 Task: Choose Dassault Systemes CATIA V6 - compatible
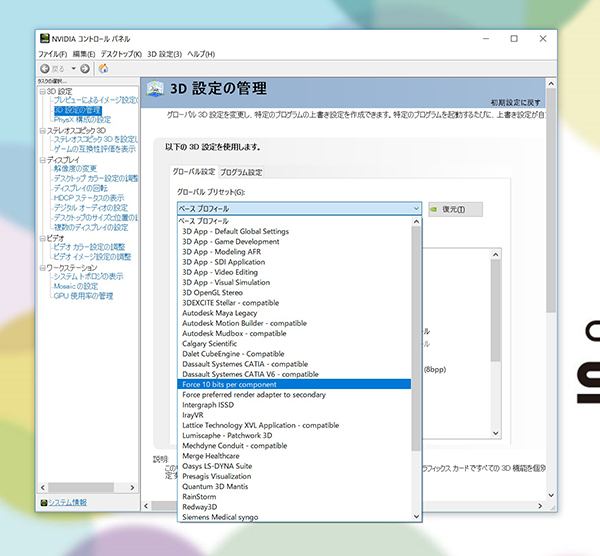[x=294, y=374]
